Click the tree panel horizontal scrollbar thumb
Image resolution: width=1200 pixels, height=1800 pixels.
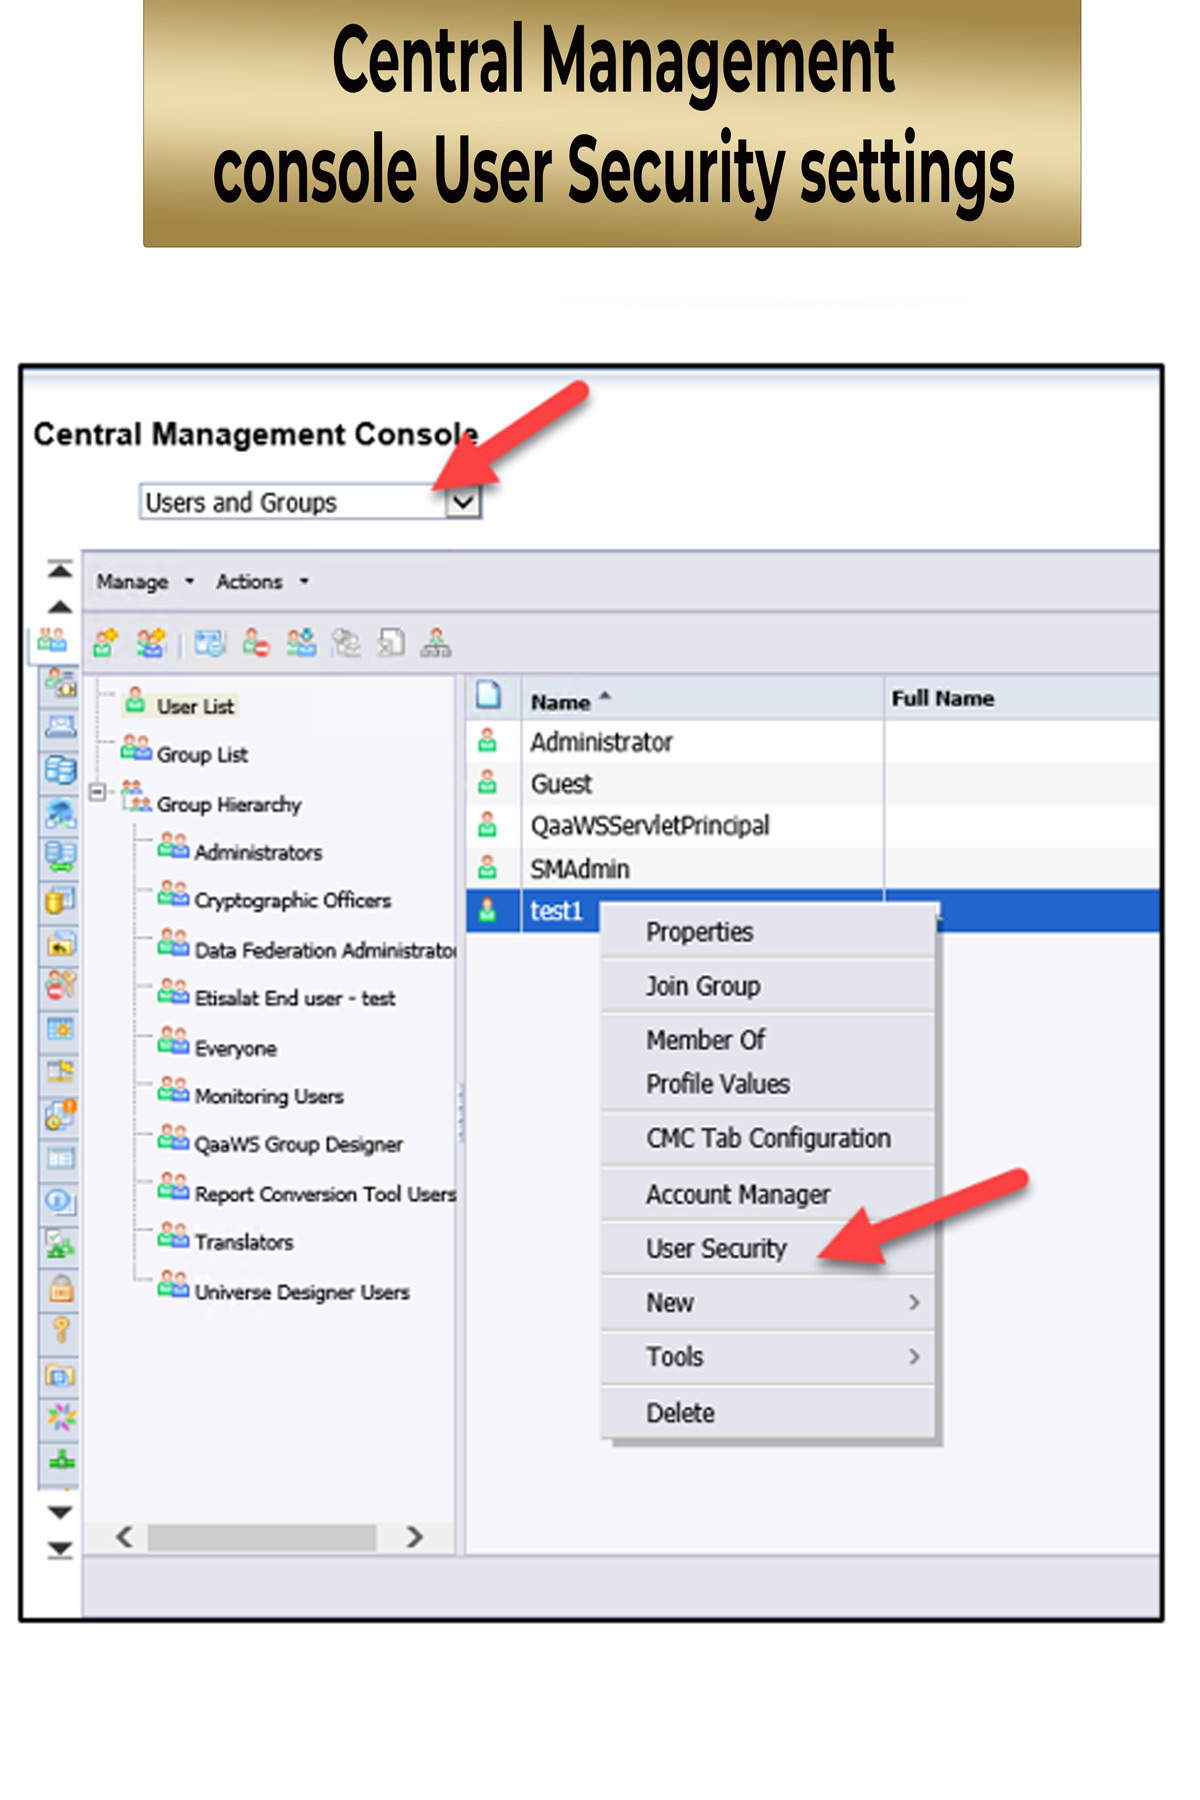262,1537
